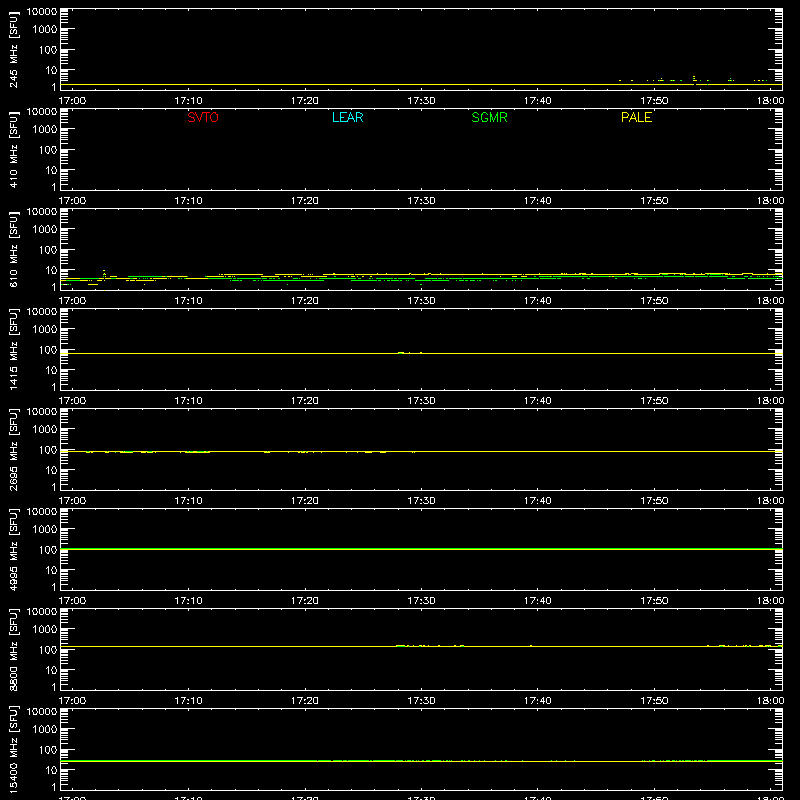Click the green SGMR station label
Image resolution: width=800 pixels, height=800 pixels.
[489, 117]
